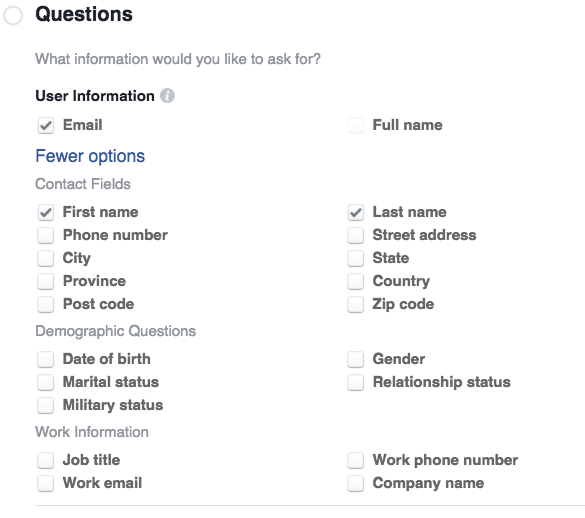The image size is (585, 518).
Task: Uncheck the Email checkbox
Action: [x=46, y=125]
